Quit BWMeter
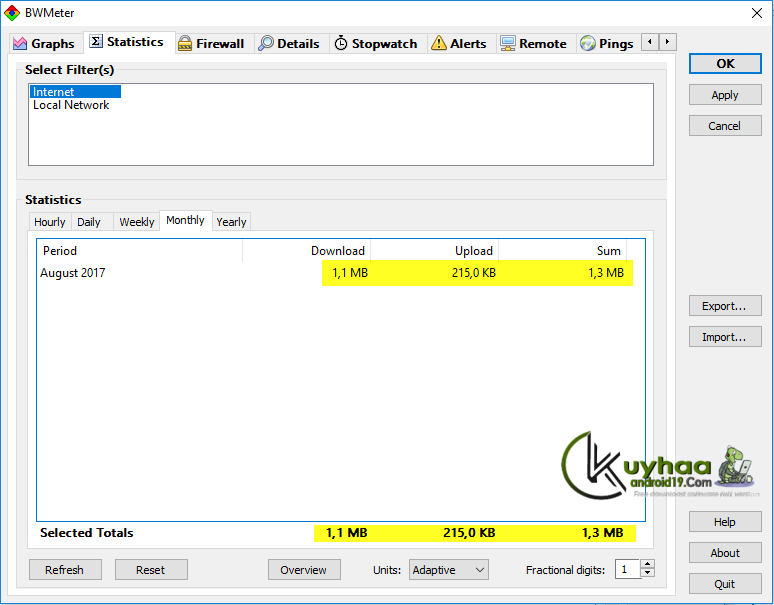The height and width of the screenshot is (605, 774). pyautogui.click(x=725, y=584)
